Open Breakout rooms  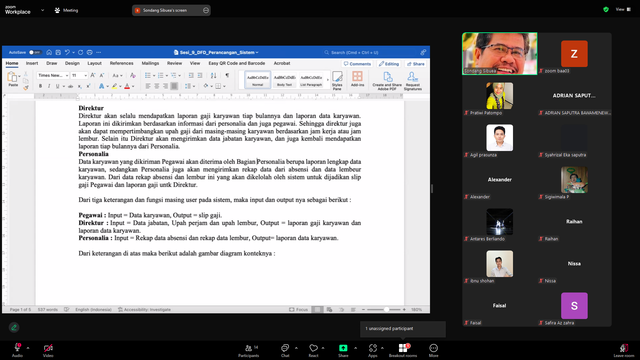pos(403,350)
